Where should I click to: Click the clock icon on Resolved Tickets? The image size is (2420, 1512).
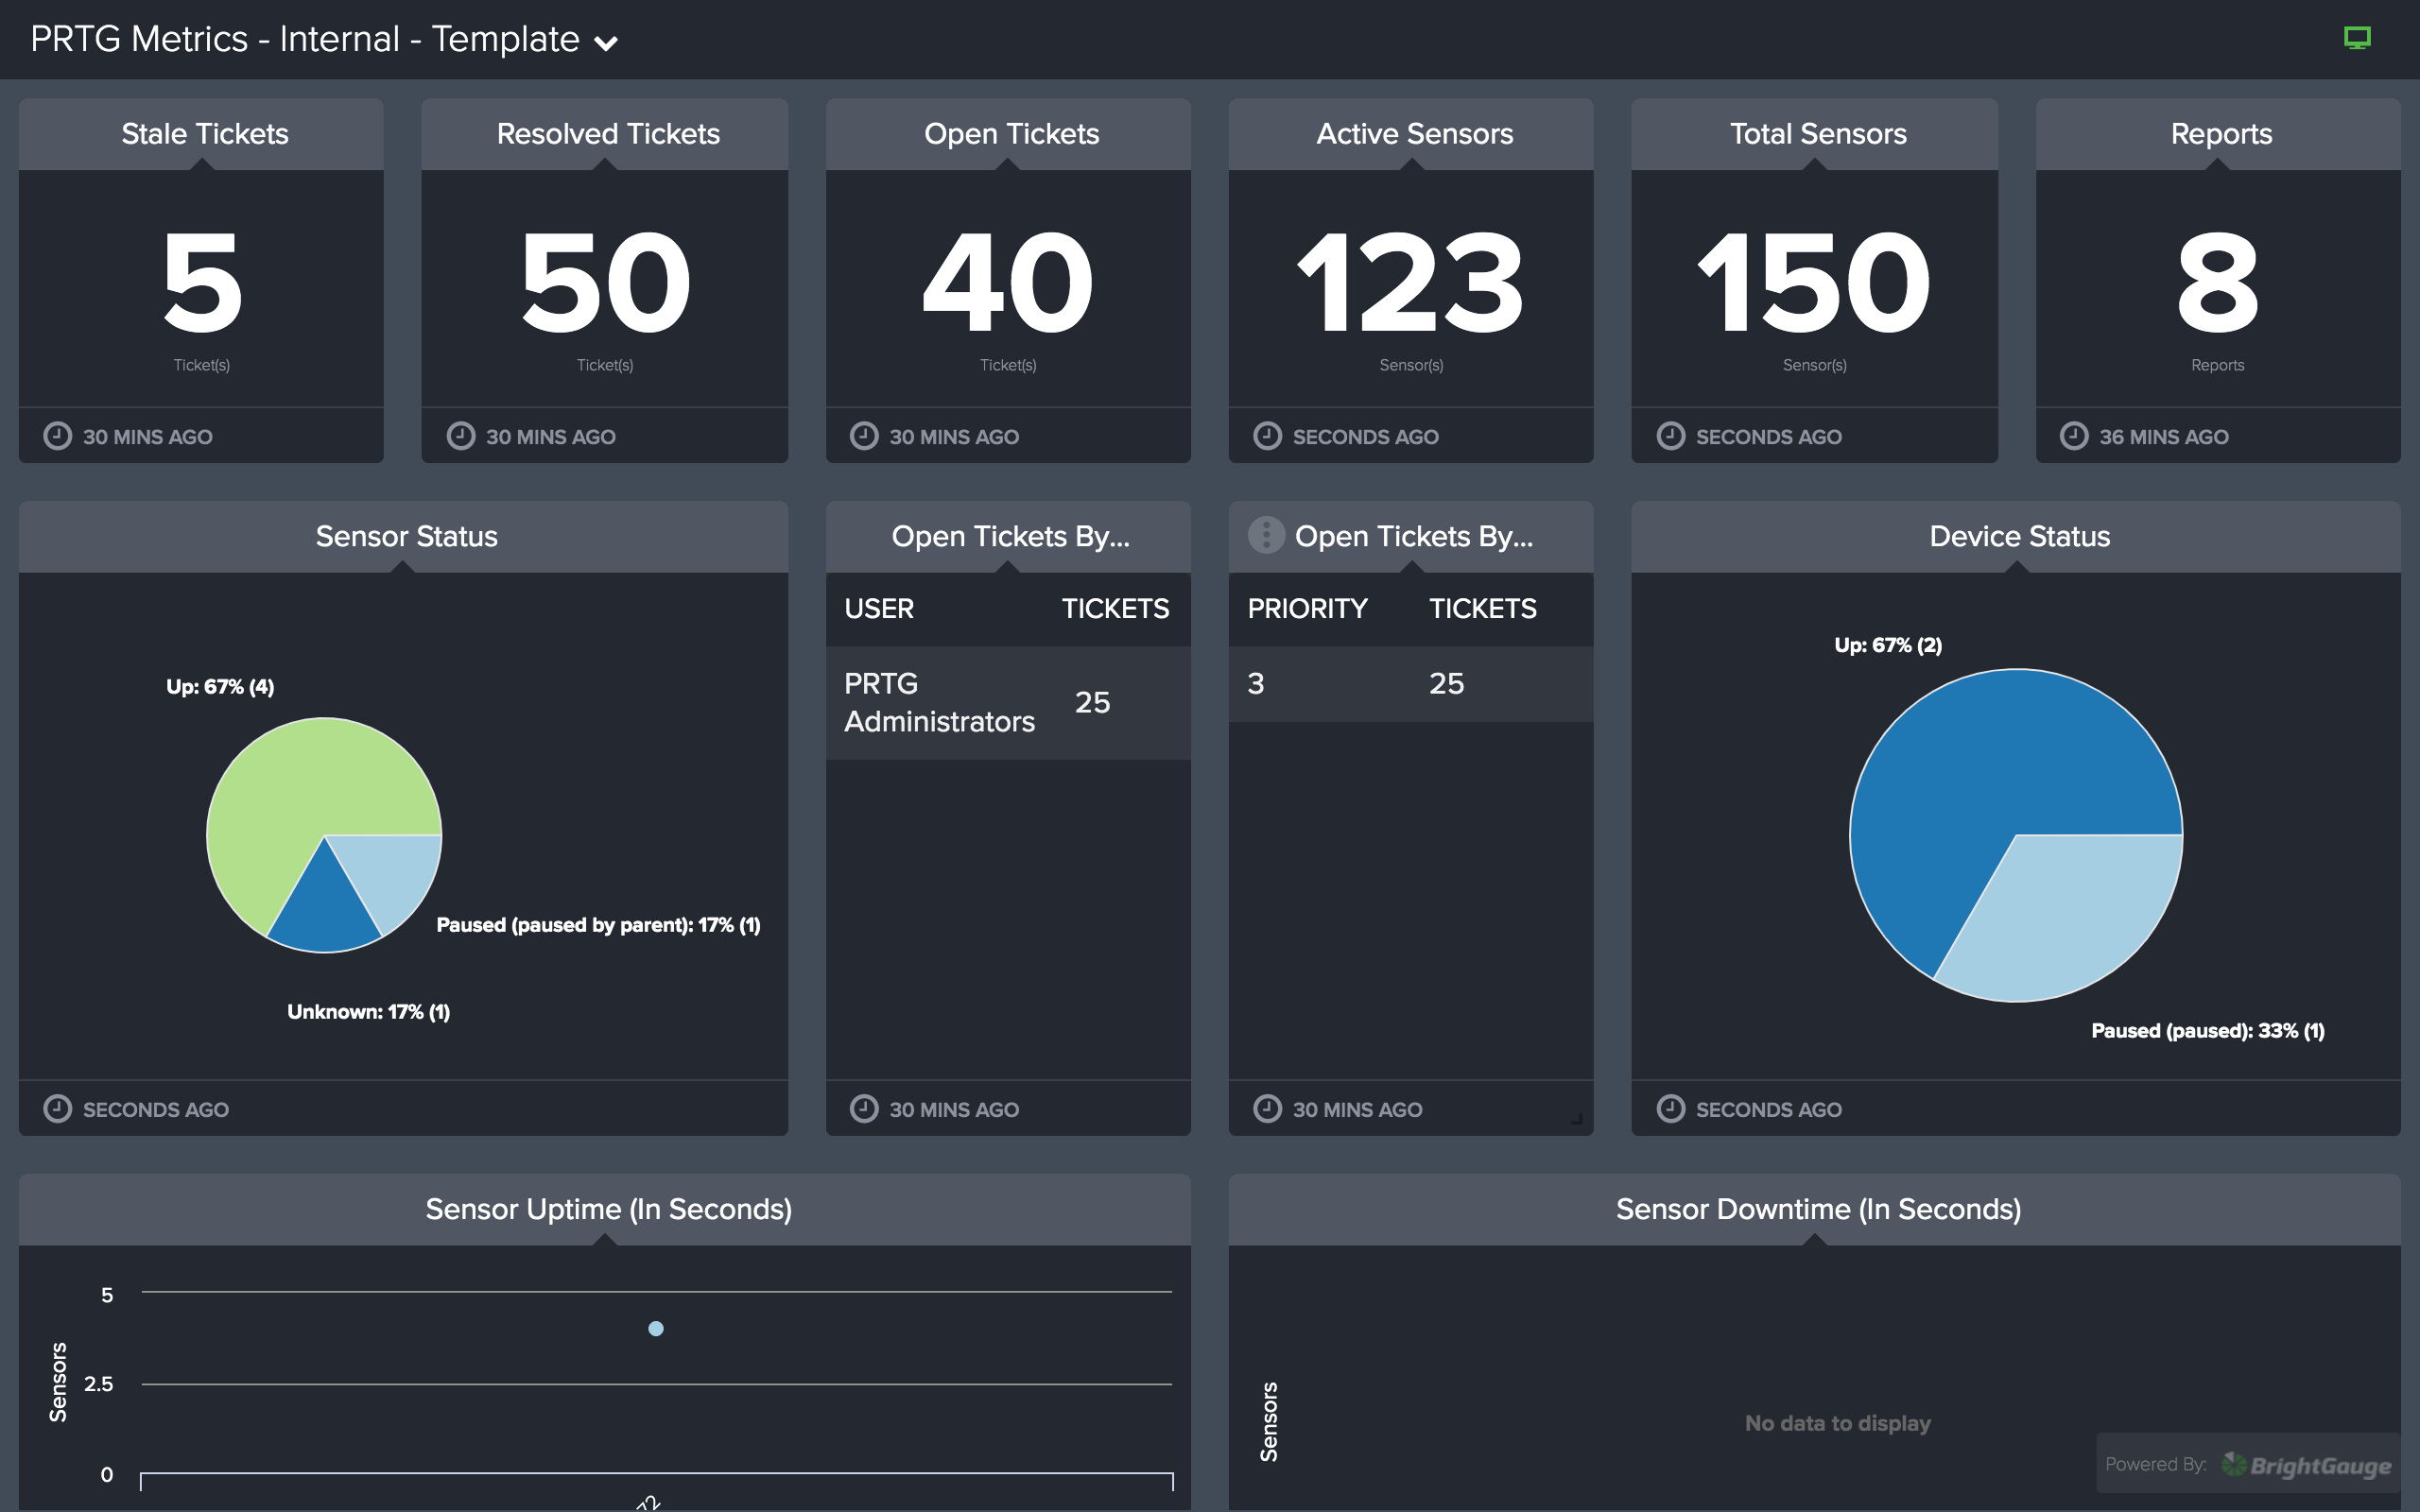[x=461, y=436]
